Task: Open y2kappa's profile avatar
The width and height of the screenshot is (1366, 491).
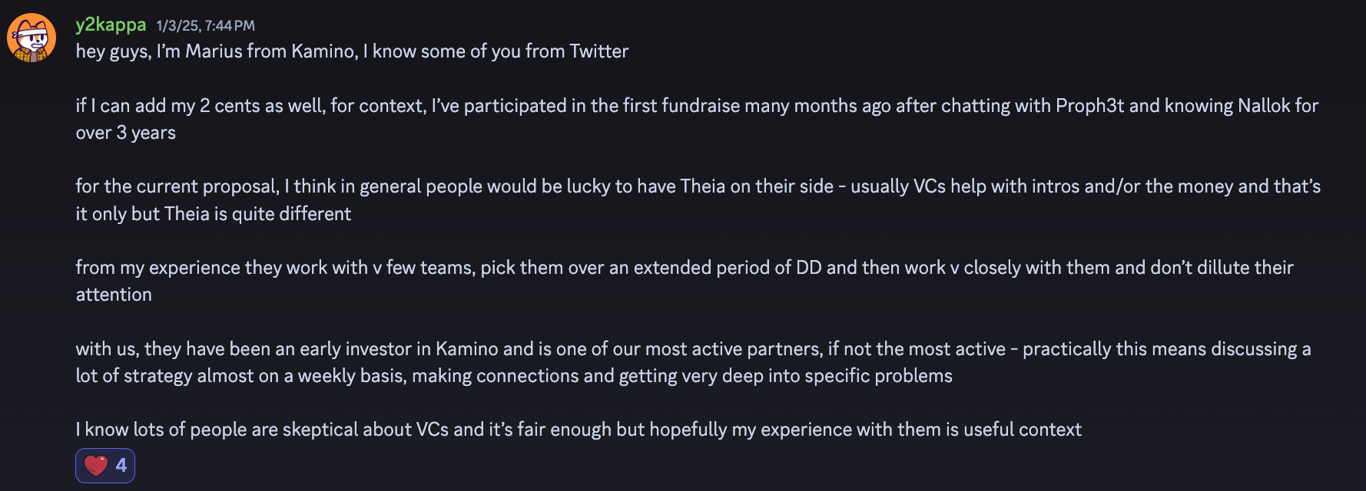Action: click(32, 38)
